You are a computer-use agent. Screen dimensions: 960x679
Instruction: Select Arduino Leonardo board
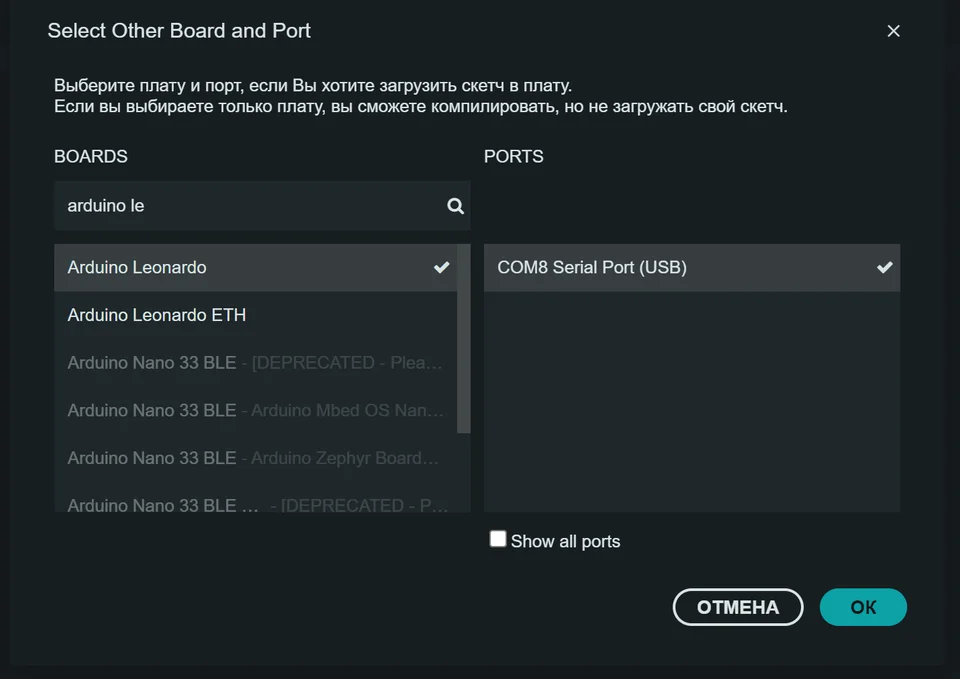click(255, 268)
